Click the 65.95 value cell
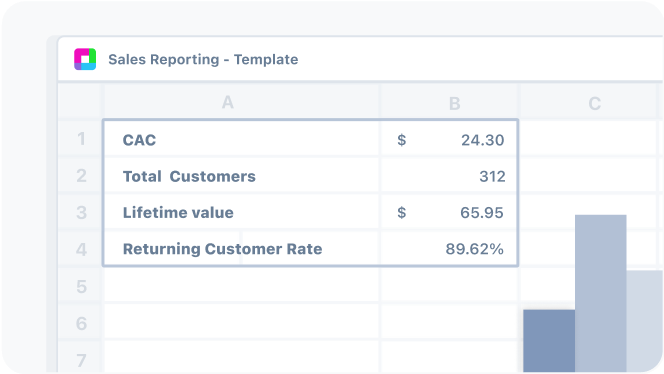664x374 pixels. 449,212
